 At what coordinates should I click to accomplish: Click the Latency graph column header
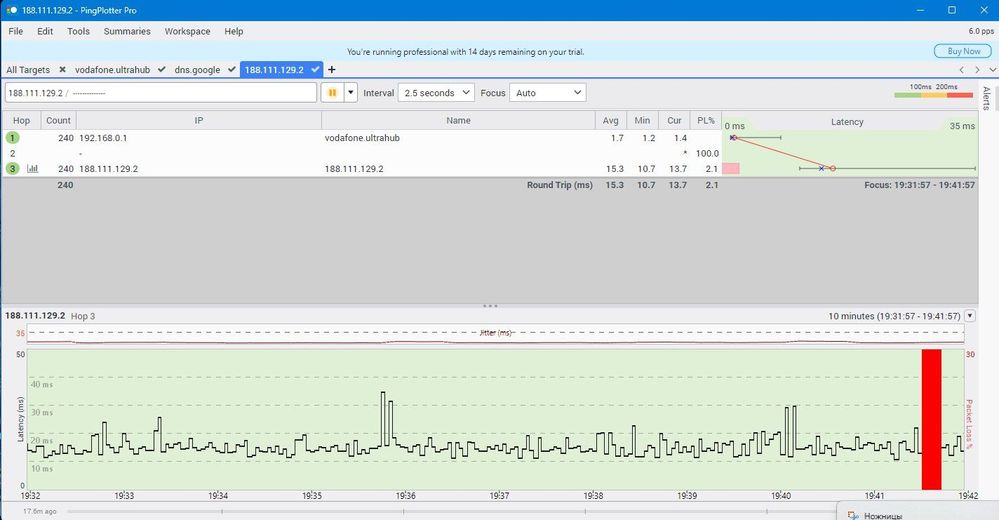tap(847, 122)
